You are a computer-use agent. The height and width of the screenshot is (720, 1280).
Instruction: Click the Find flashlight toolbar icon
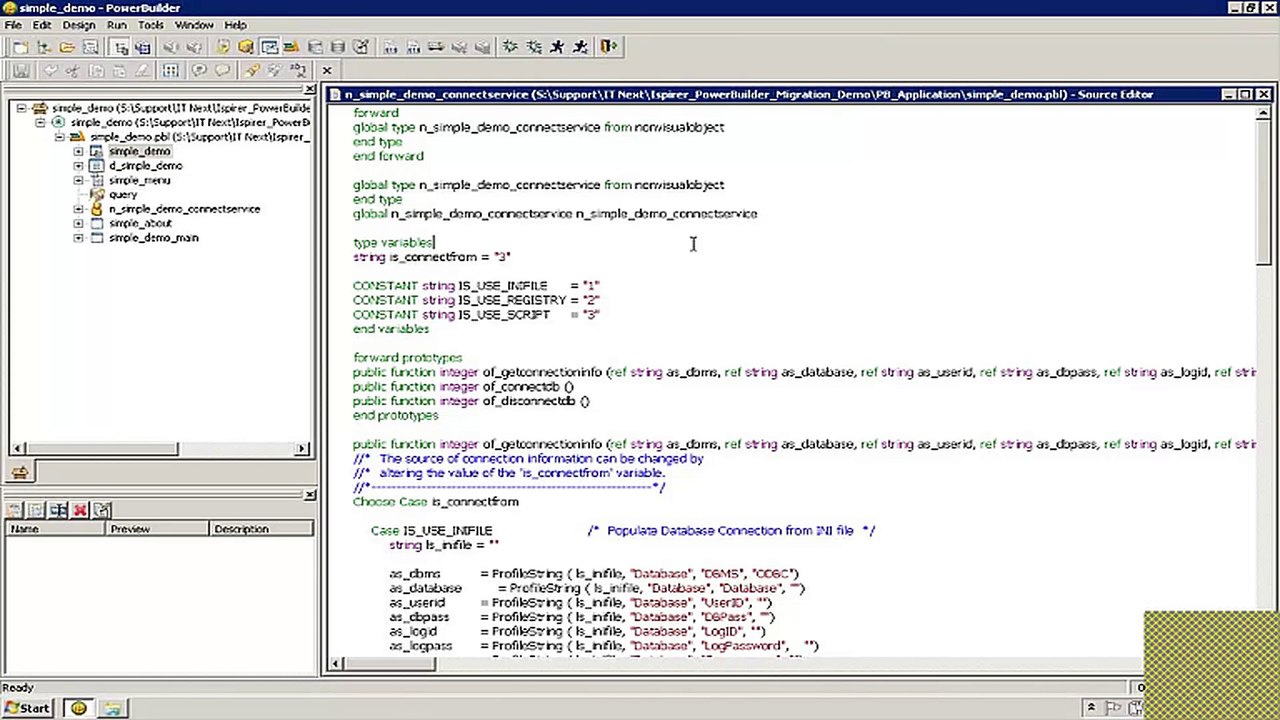pos(252,71)
